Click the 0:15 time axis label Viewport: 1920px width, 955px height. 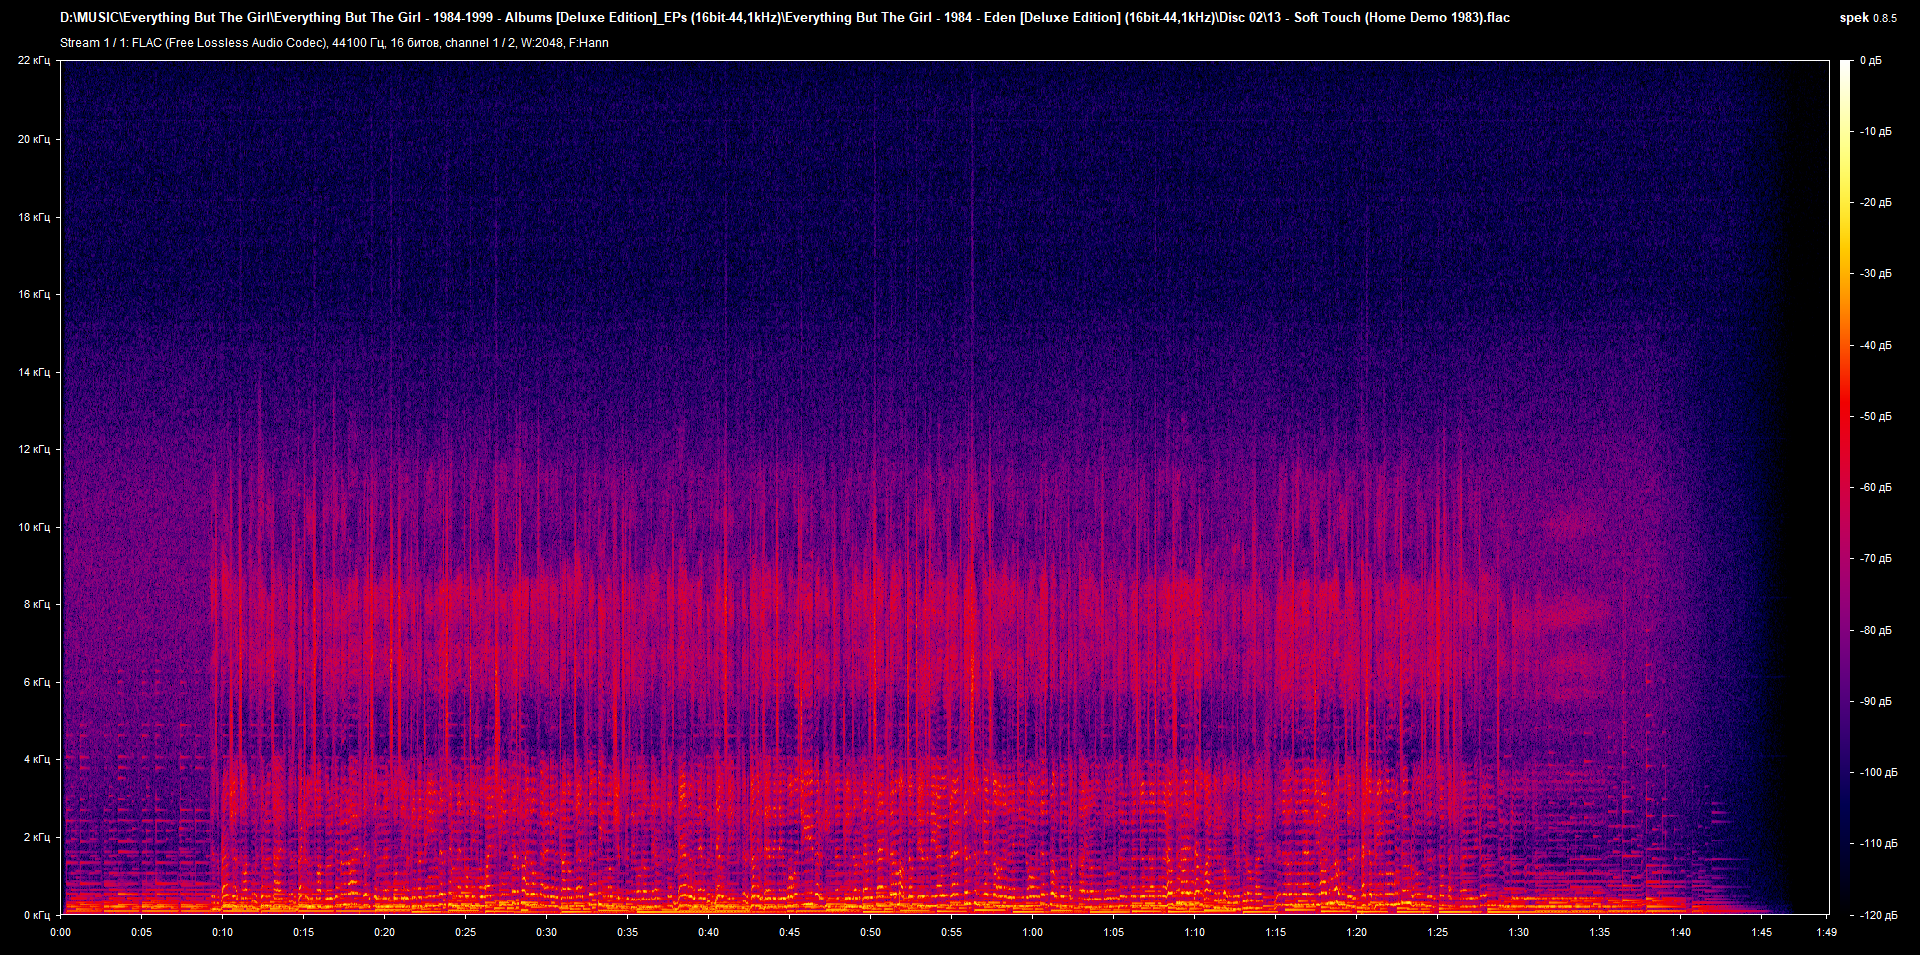tap(303, 932)
